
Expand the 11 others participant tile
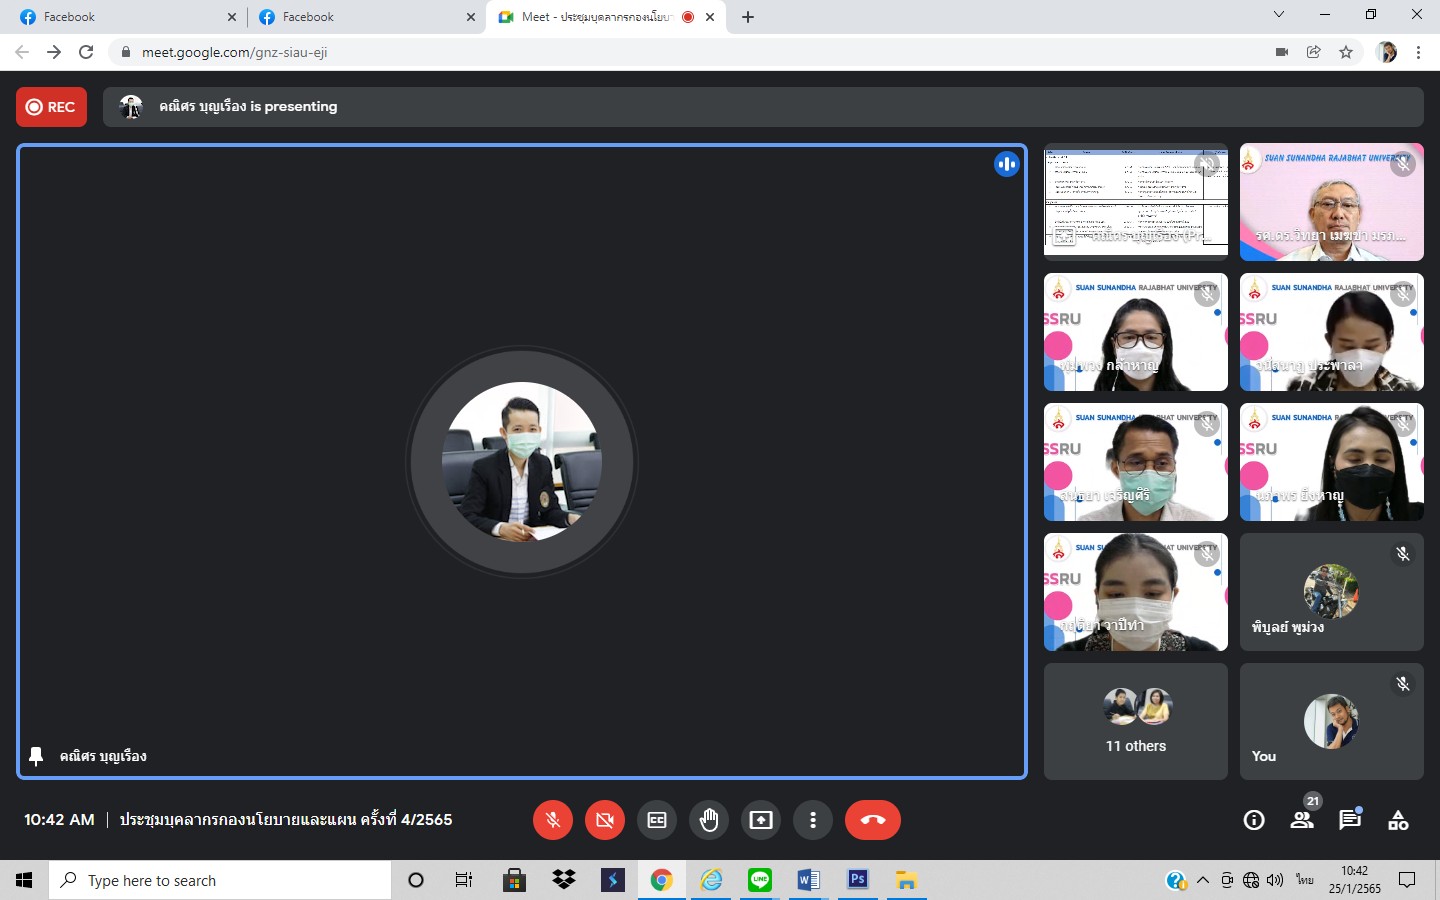[1135, 721]
